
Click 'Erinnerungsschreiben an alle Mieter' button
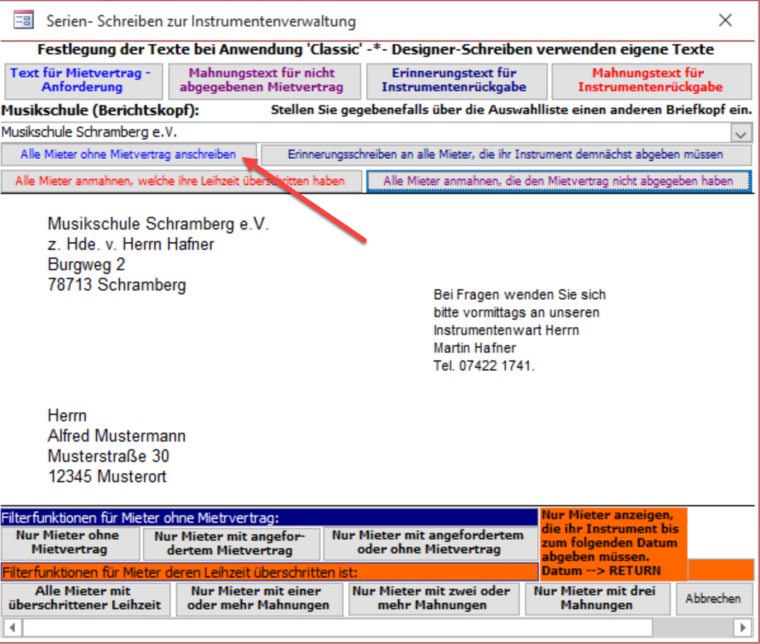(x=505, y=155)
